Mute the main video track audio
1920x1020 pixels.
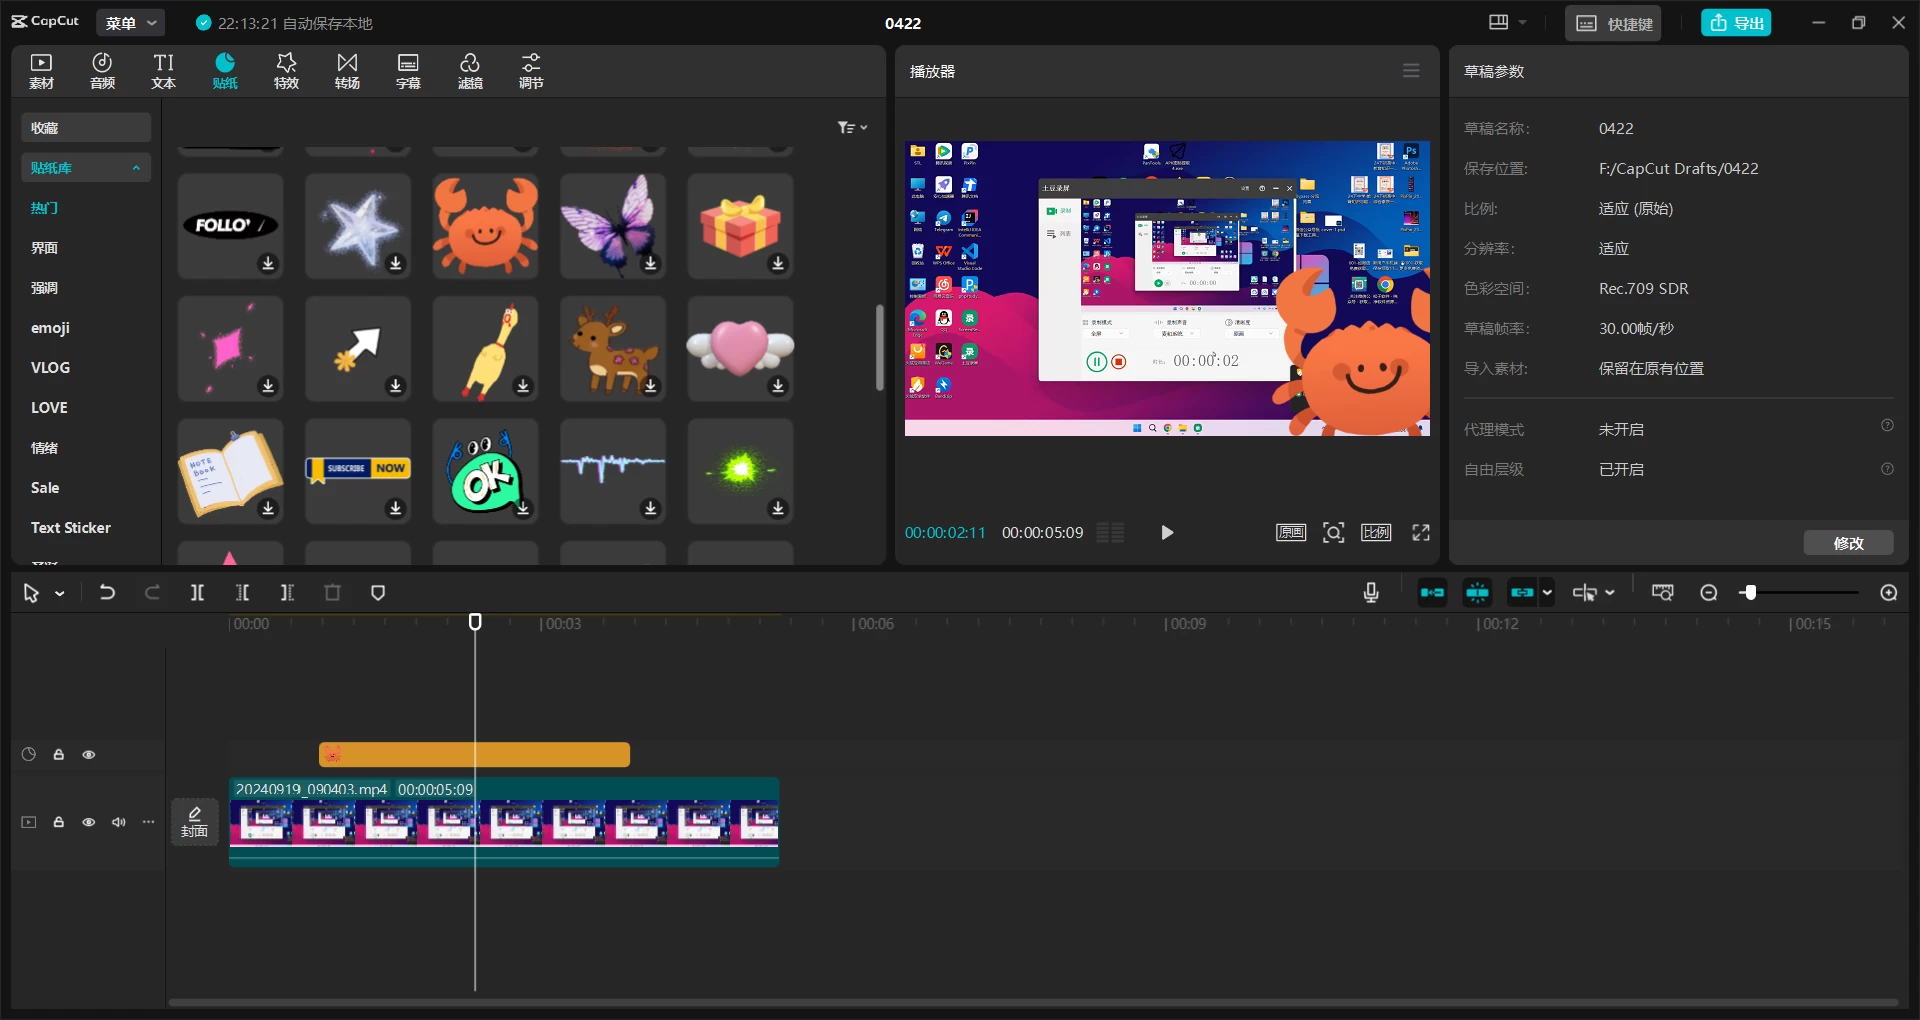pyautogui.click(x=119, y=822)
